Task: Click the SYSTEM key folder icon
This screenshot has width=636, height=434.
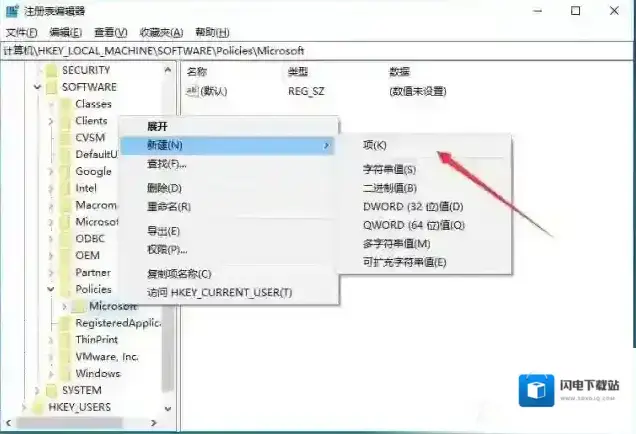Action: (50, 390)
